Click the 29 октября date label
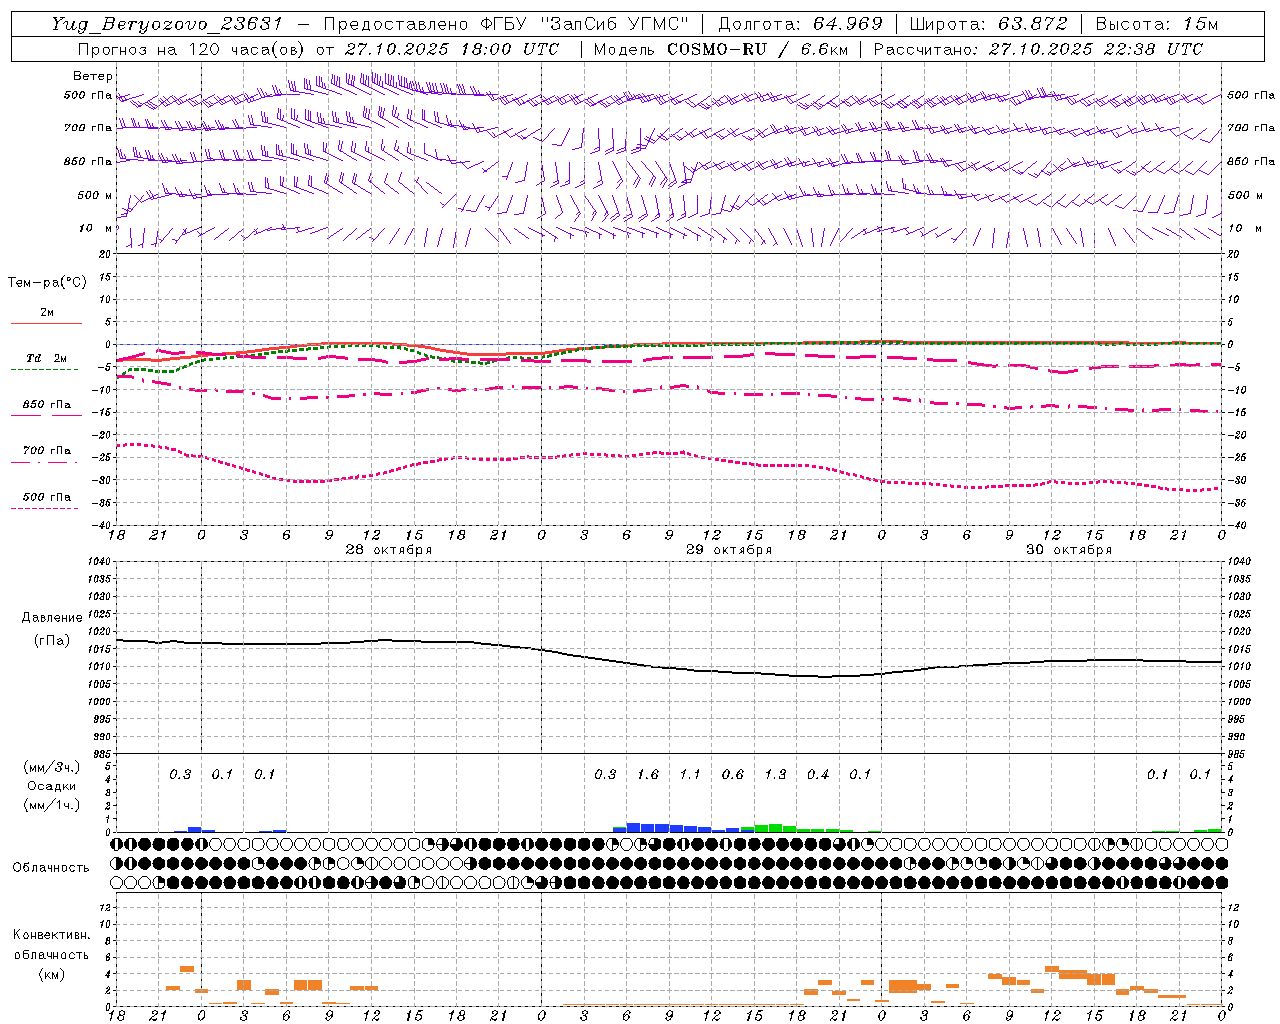The width and height of the screenshot is (1280, 1024). 729,550
